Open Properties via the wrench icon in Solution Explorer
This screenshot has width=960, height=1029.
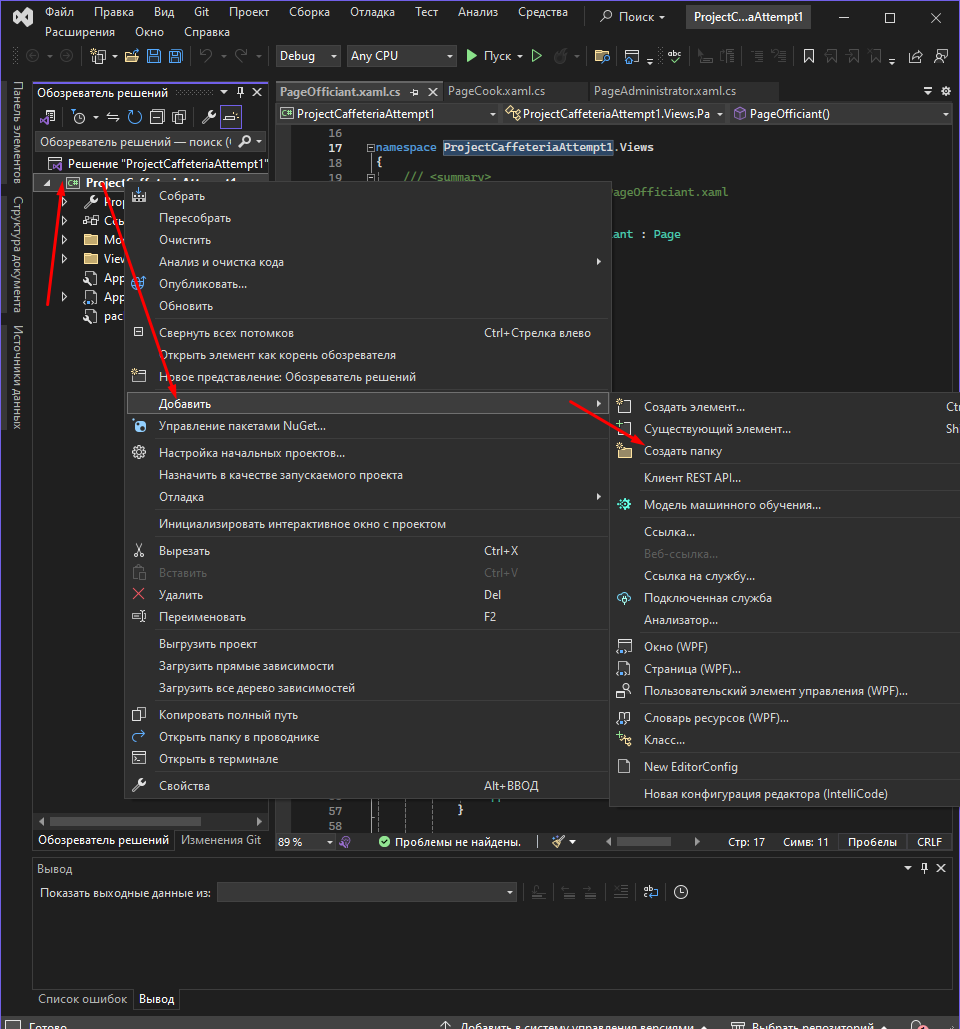coord(209,117)
